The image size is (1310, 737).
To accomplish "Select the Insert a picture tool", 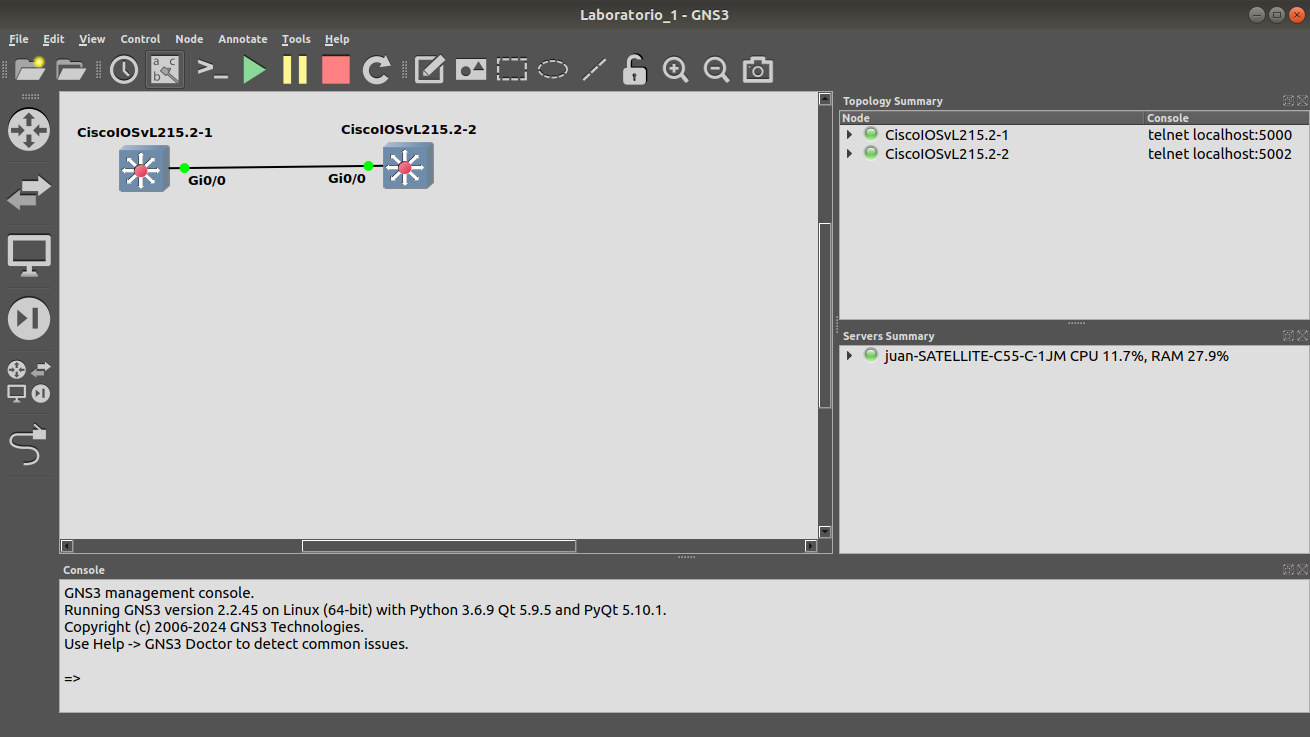I will (x=471, y=69).
